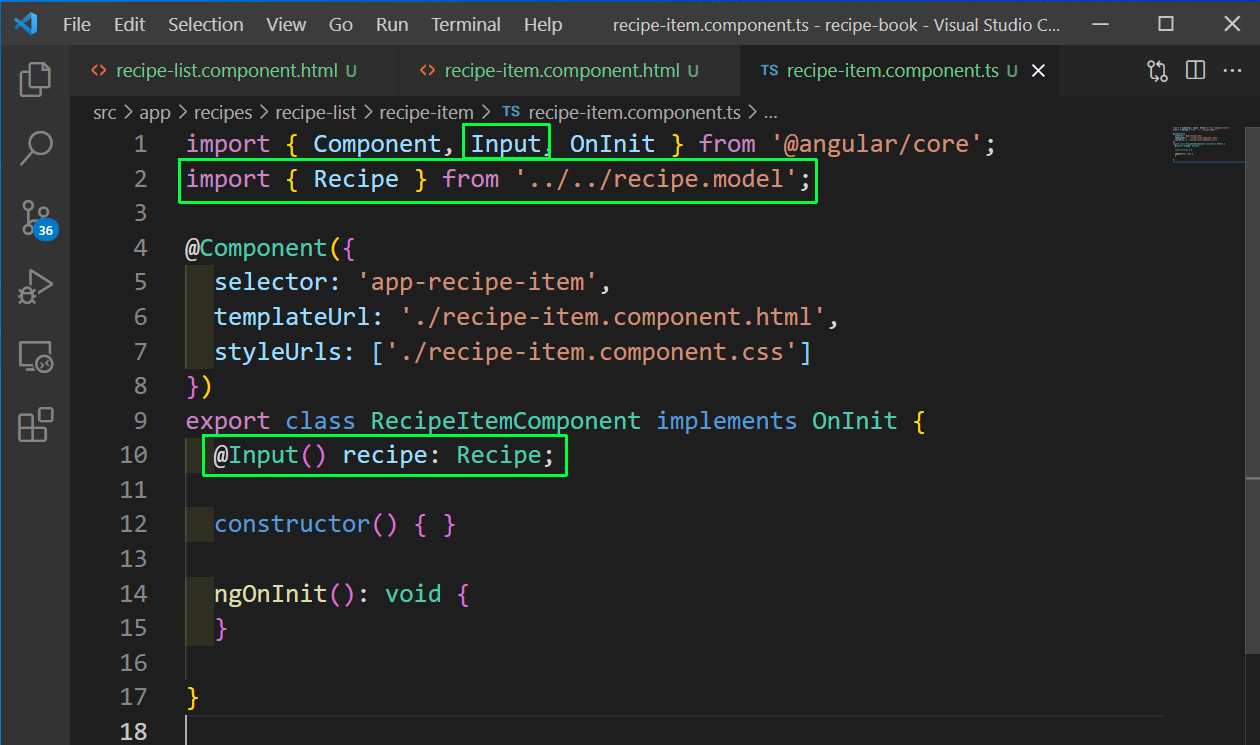Open the Selection menu
Screen dimensions: 1260x745
point(206,24)
